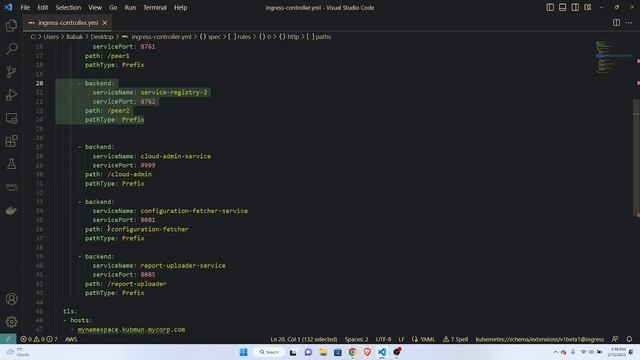The width and height of the screenshot is (640, 360).
Task: Click the service-registry-2 service name value
Action: click(x=174, y=92)
